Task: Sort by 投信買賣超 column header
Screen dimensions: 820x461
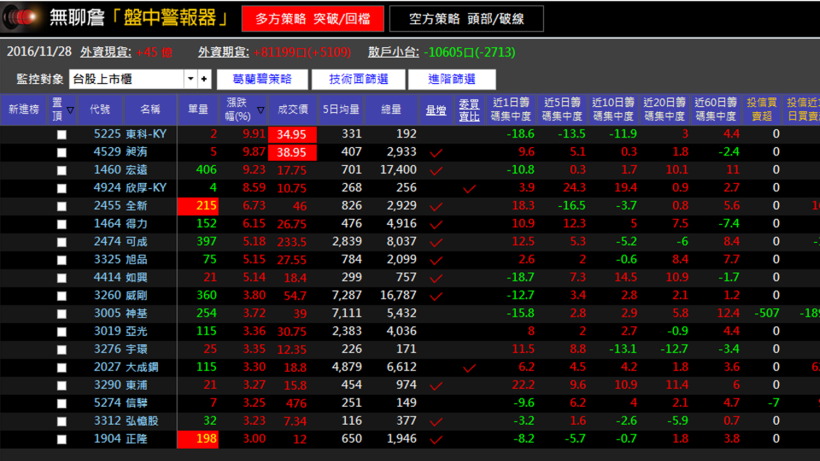Action: [762, 109]
